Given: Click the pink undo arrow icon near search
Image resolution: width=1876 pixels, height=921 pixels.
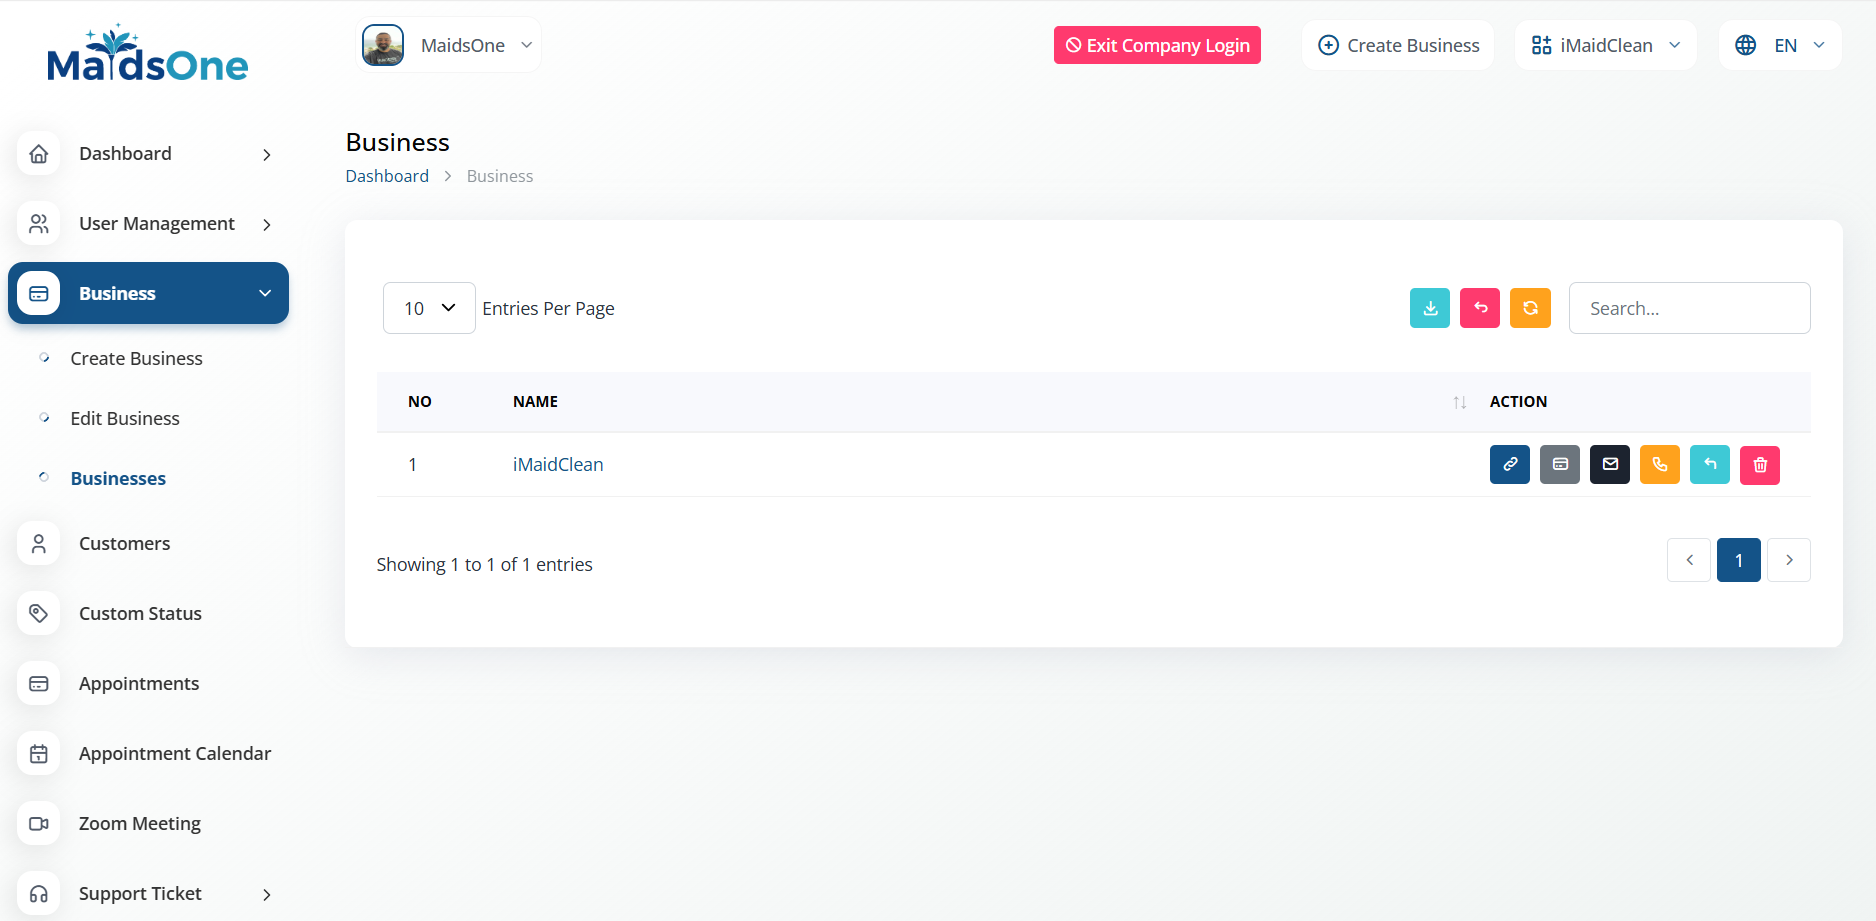Looking at the screenshot, I should (1479, 308).
